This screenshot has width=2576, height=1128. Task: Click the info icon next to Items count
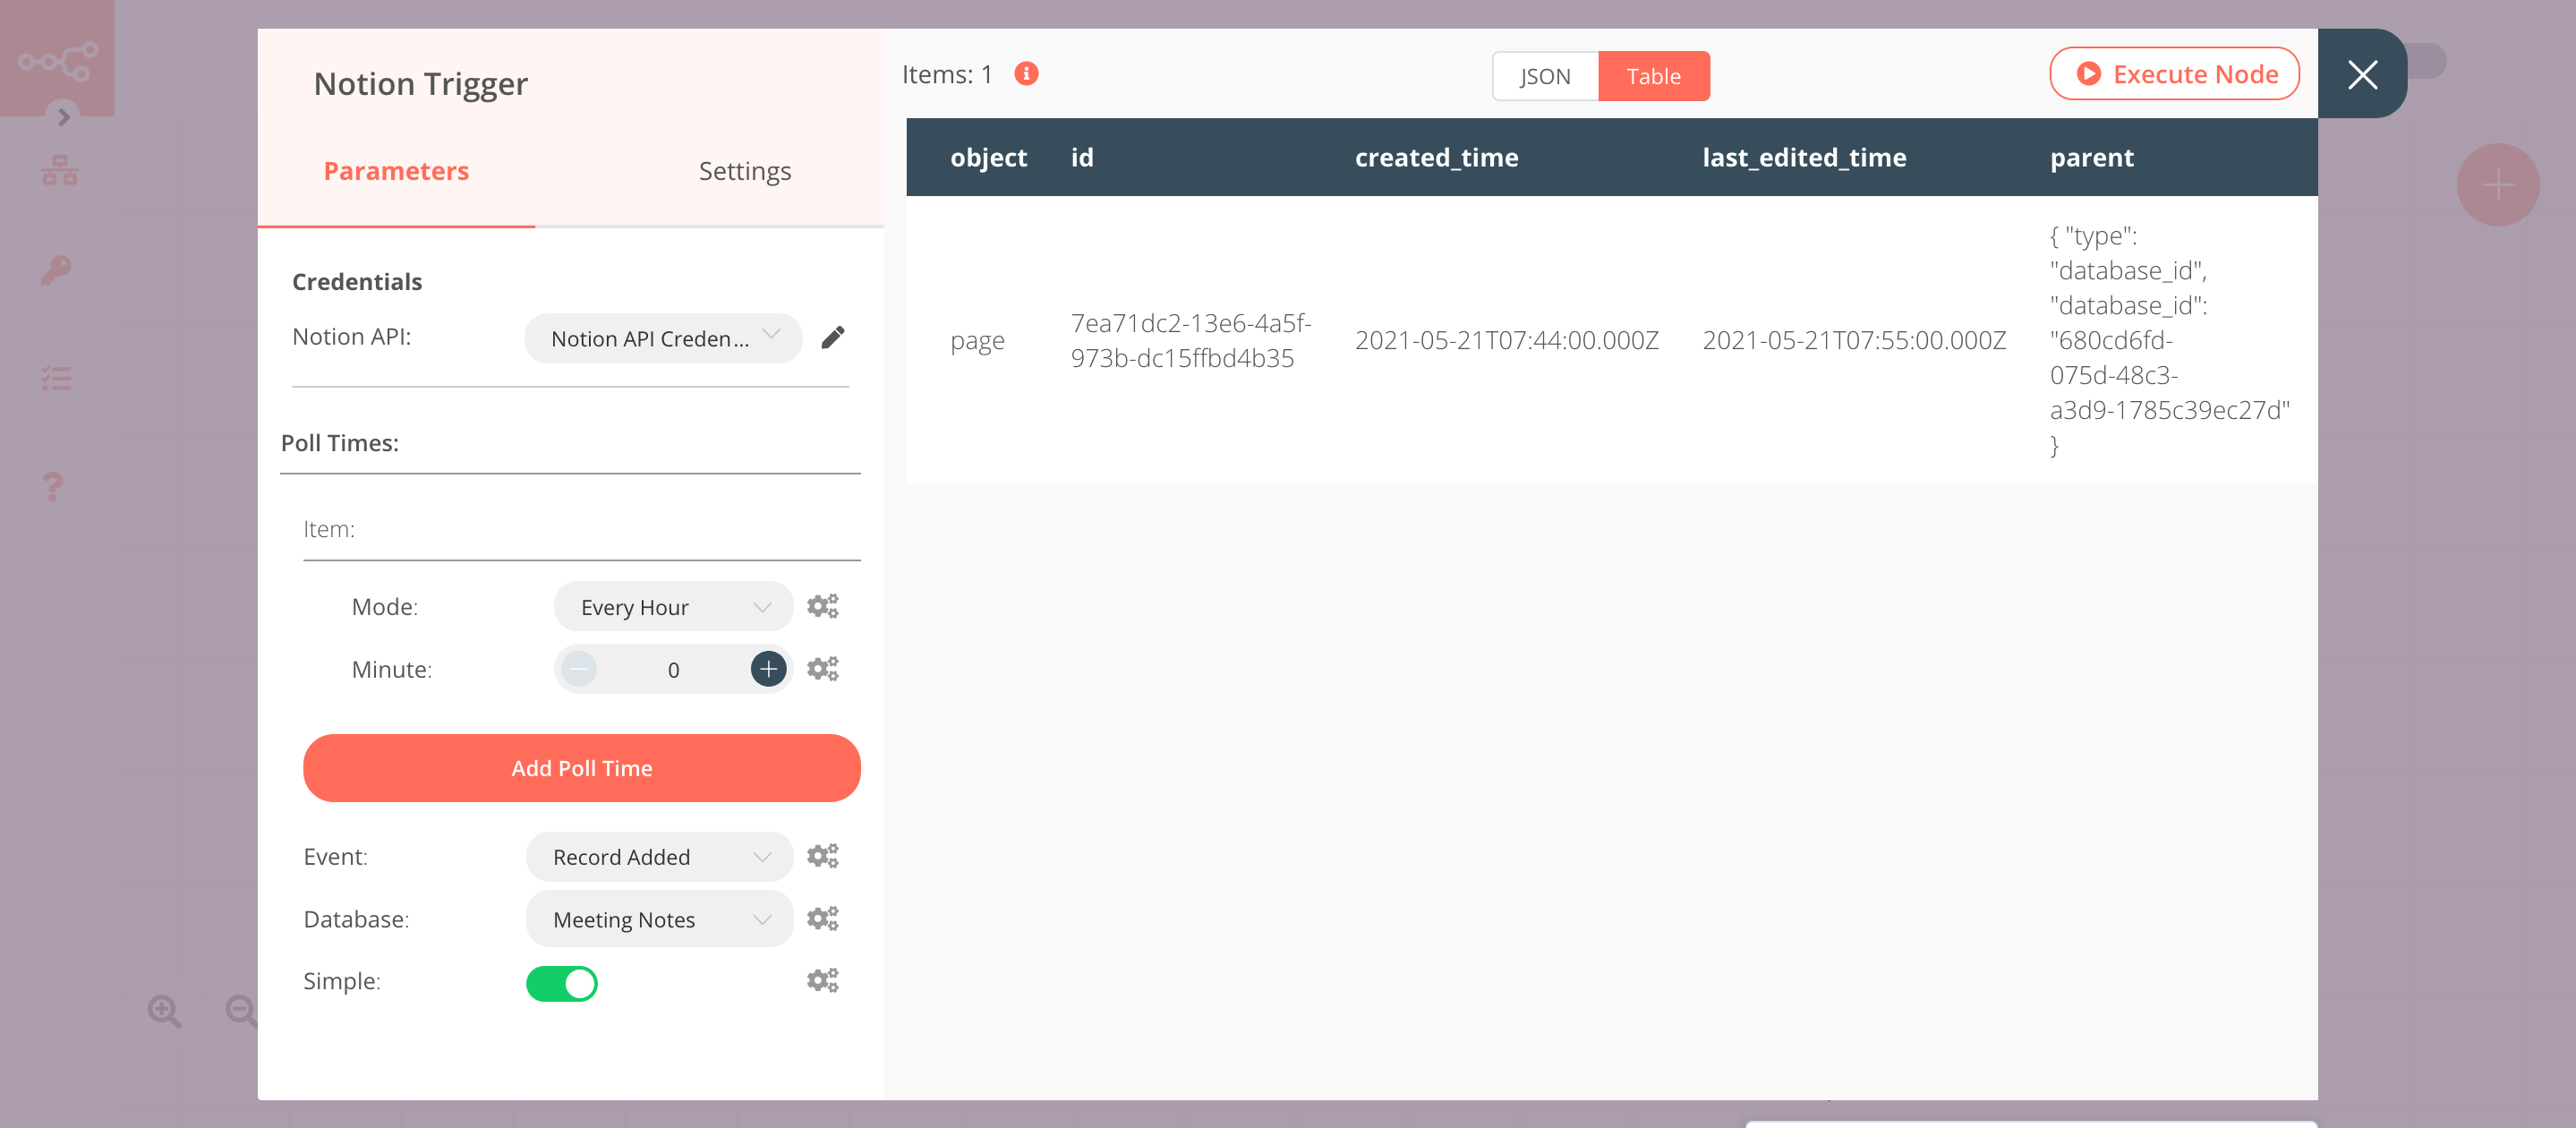[x=1026, y=73]
